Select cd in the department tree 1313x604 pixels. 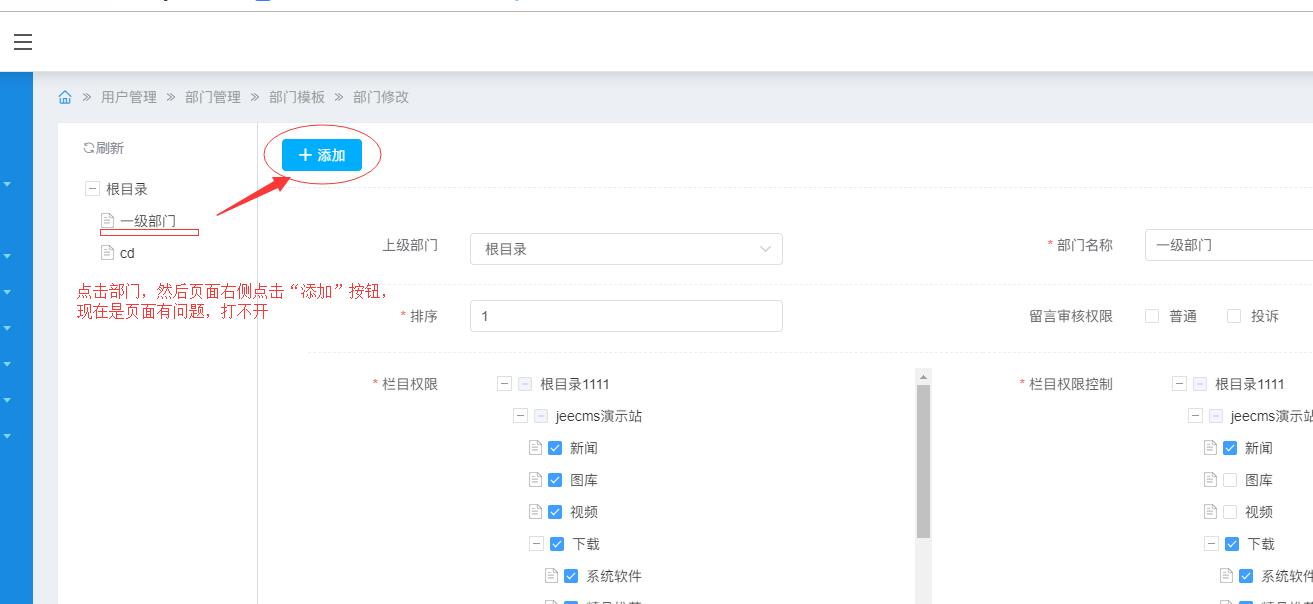pyautogui.click(x=127, y=253)
